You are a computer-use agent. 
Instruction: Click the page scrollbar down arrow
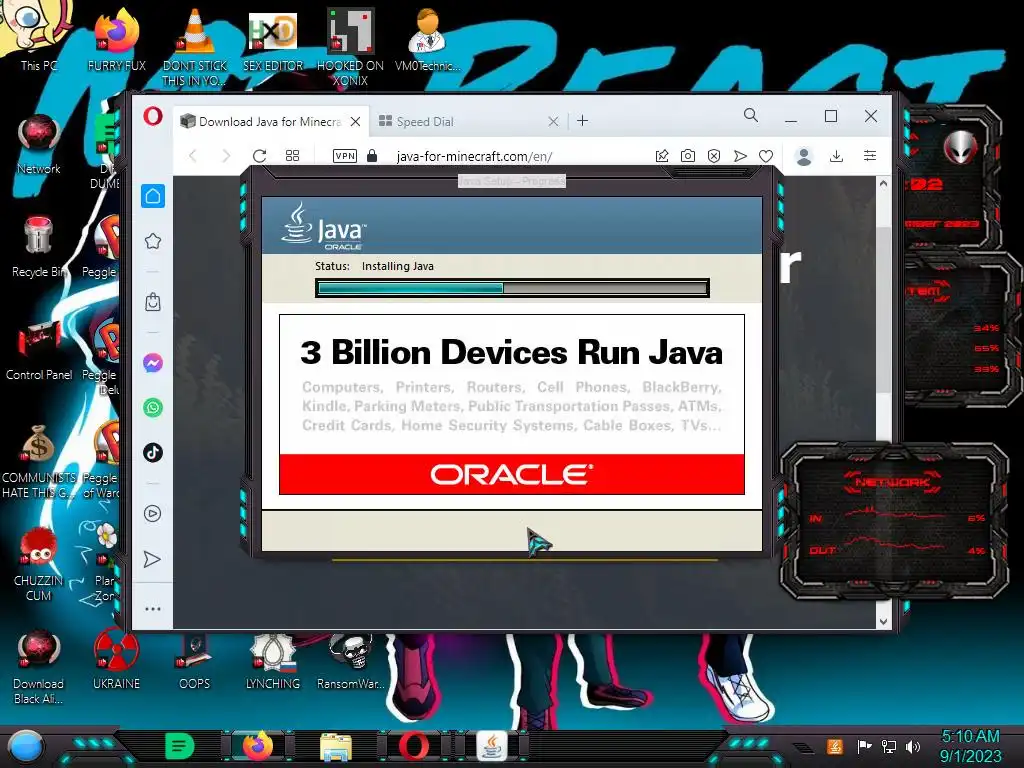883,622
